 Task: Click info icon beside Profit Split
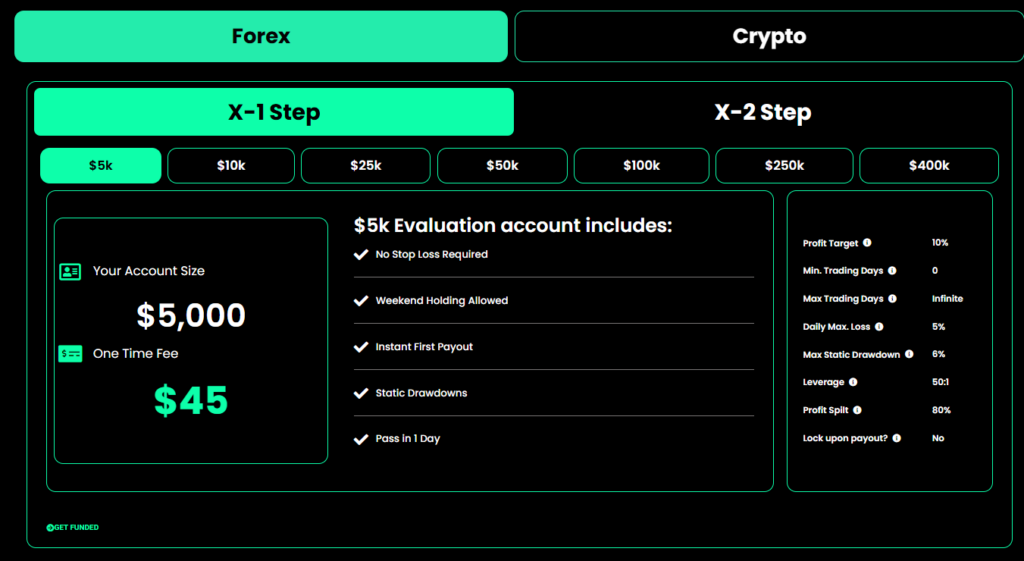click(x=857, y=410)
